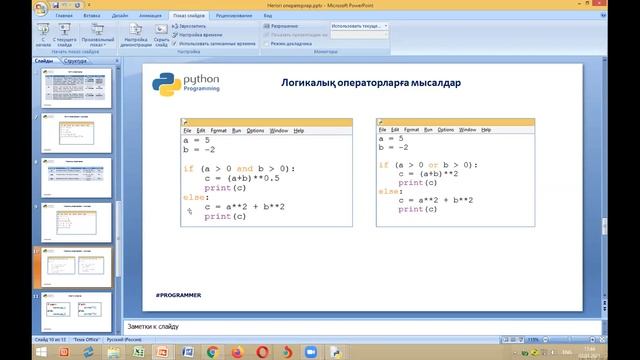Image resolution: width=640 pixels, height=360 pixels.
Task: Switch to the Вставка ribbon tab
Action: [x=92, y=16]
